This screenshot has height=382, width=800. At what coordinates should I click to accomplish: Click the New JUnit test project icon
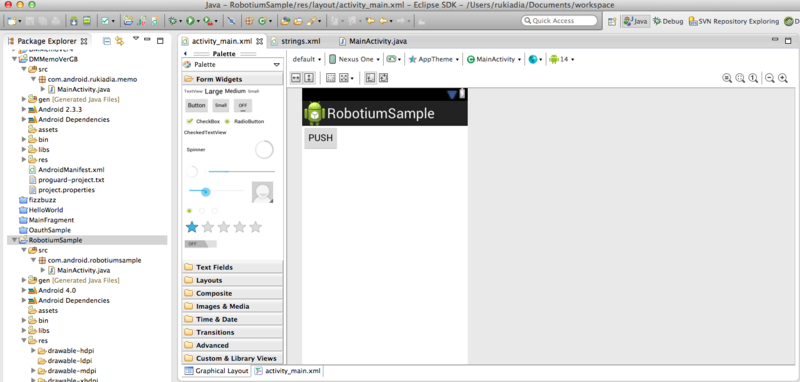point(142,21)
